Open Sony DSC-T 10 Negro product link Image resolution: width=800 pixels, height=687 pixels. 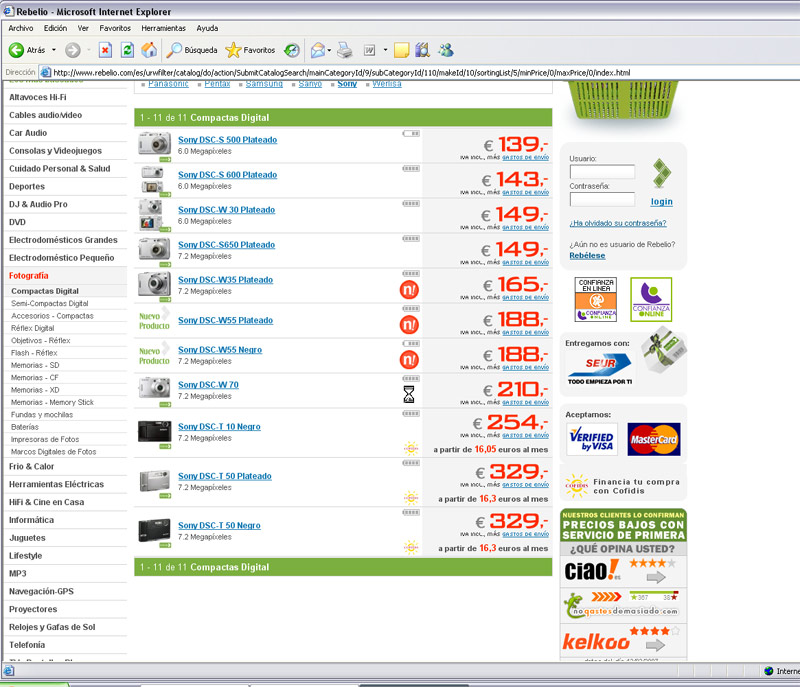219,426
